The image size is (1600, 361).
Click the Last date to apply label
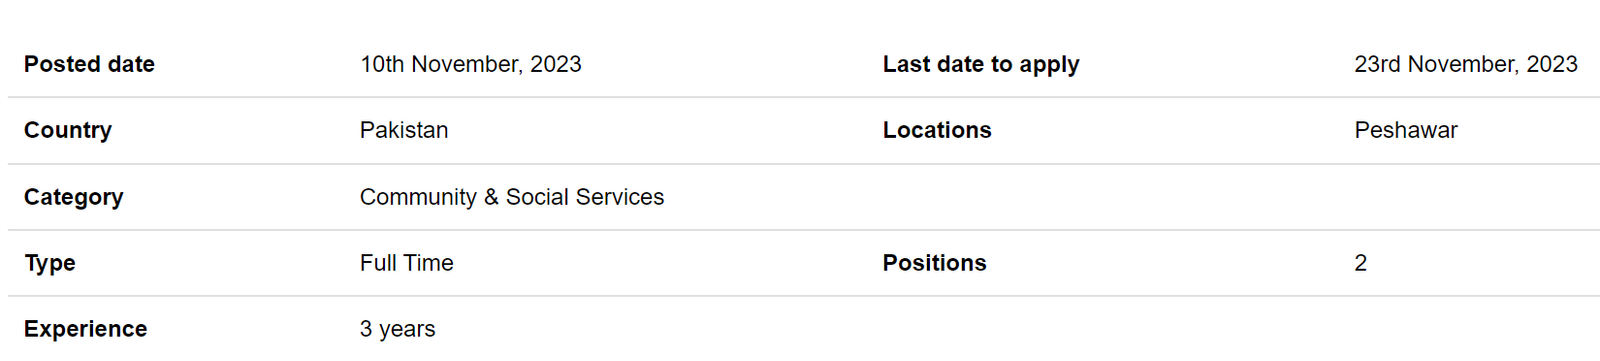pyautogui.click(x=981, y=65)
